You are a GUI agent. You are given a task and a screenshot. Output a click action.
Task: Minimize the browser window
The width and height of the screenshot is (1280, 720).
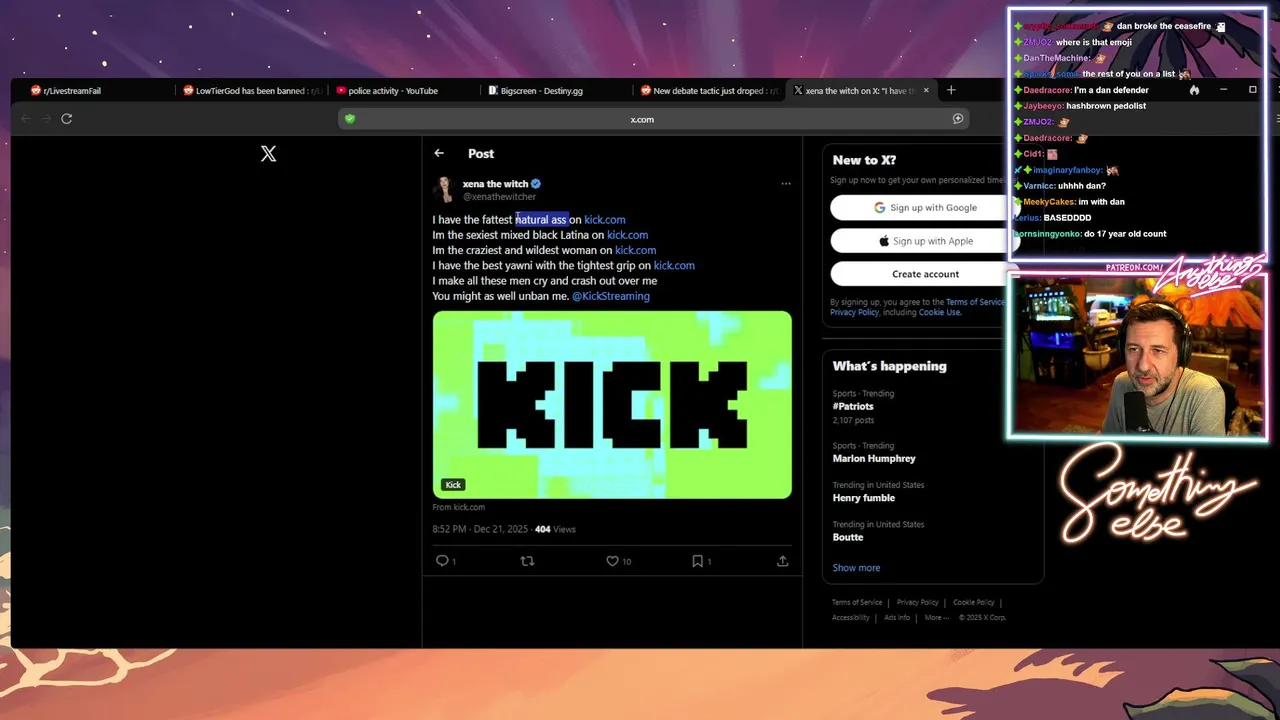coord(1224,90)
